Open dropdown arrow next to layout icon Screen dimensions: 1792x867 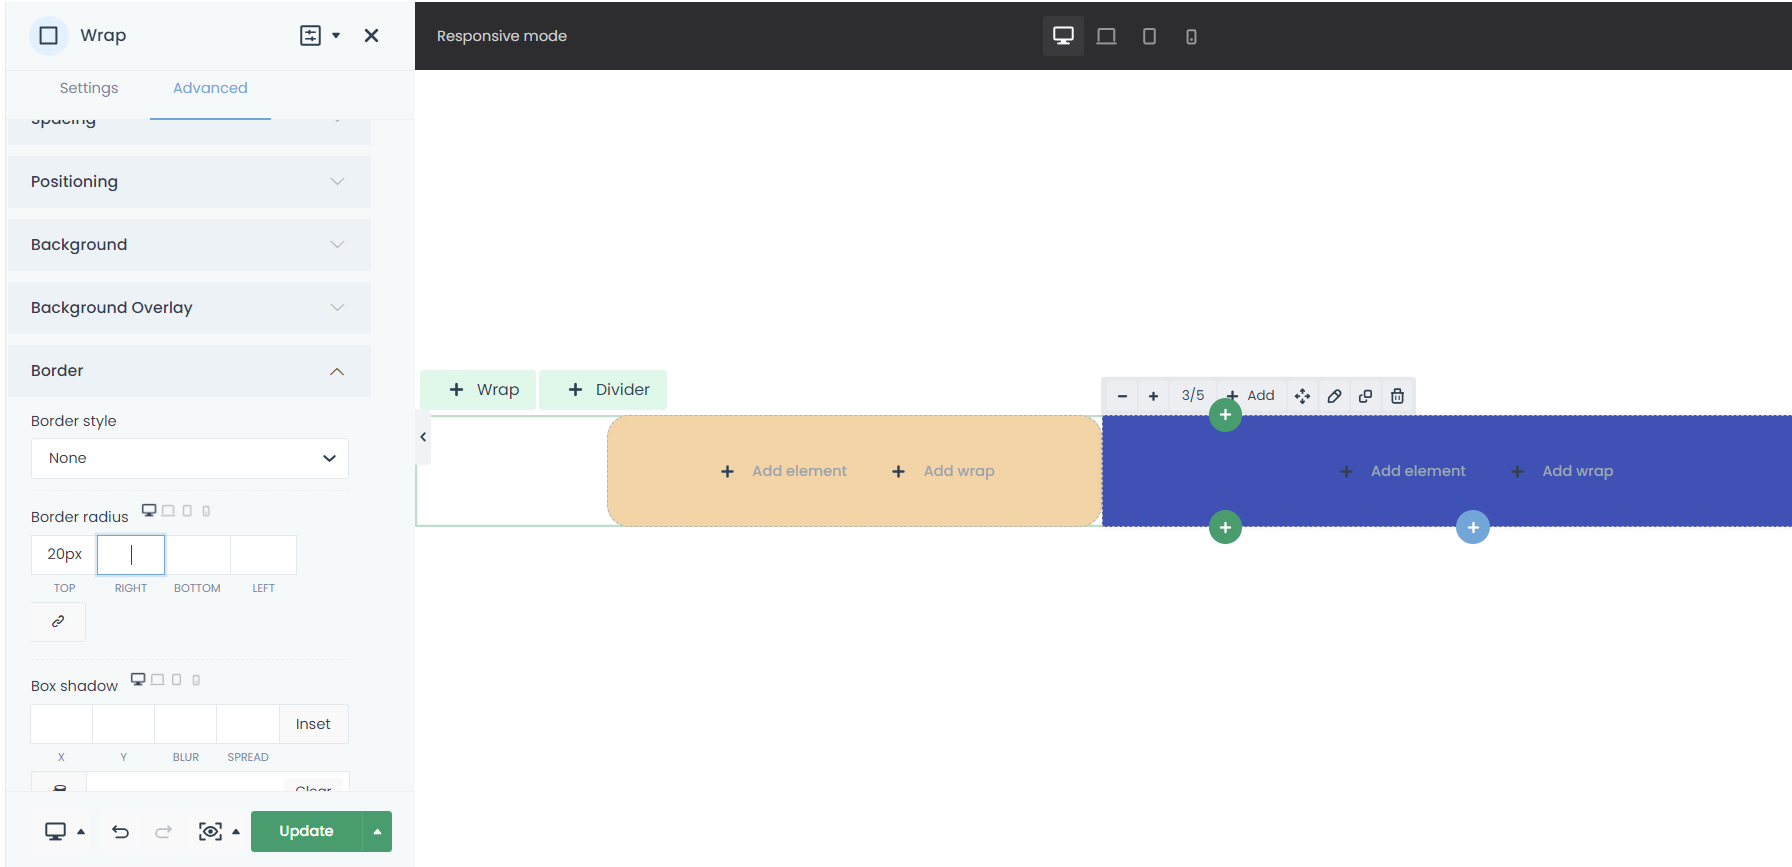click(x=336, y=36)
